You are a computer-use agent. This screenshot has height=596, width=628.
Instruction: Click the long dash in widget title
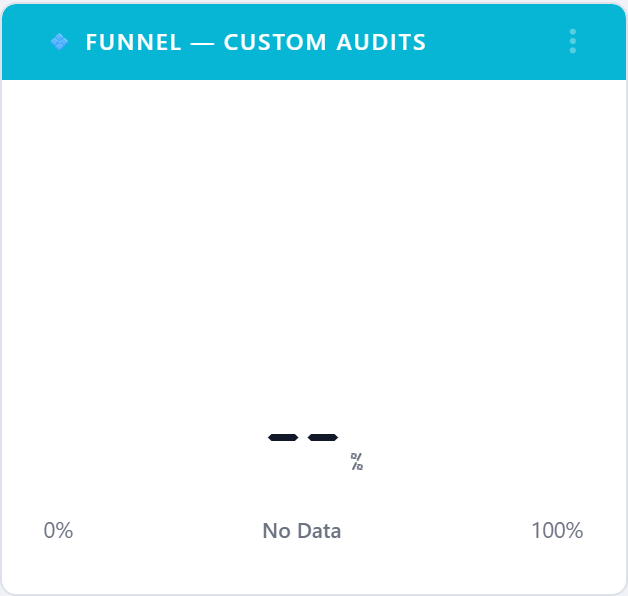click(202, 43)
